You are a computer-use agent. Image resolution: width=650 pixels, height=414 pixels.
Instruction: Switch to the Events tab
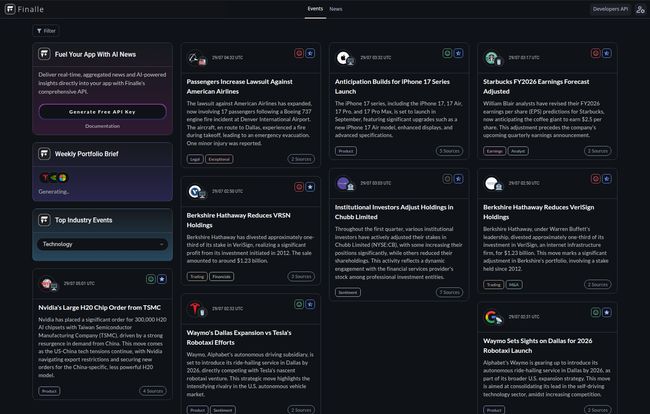point(315,9)
